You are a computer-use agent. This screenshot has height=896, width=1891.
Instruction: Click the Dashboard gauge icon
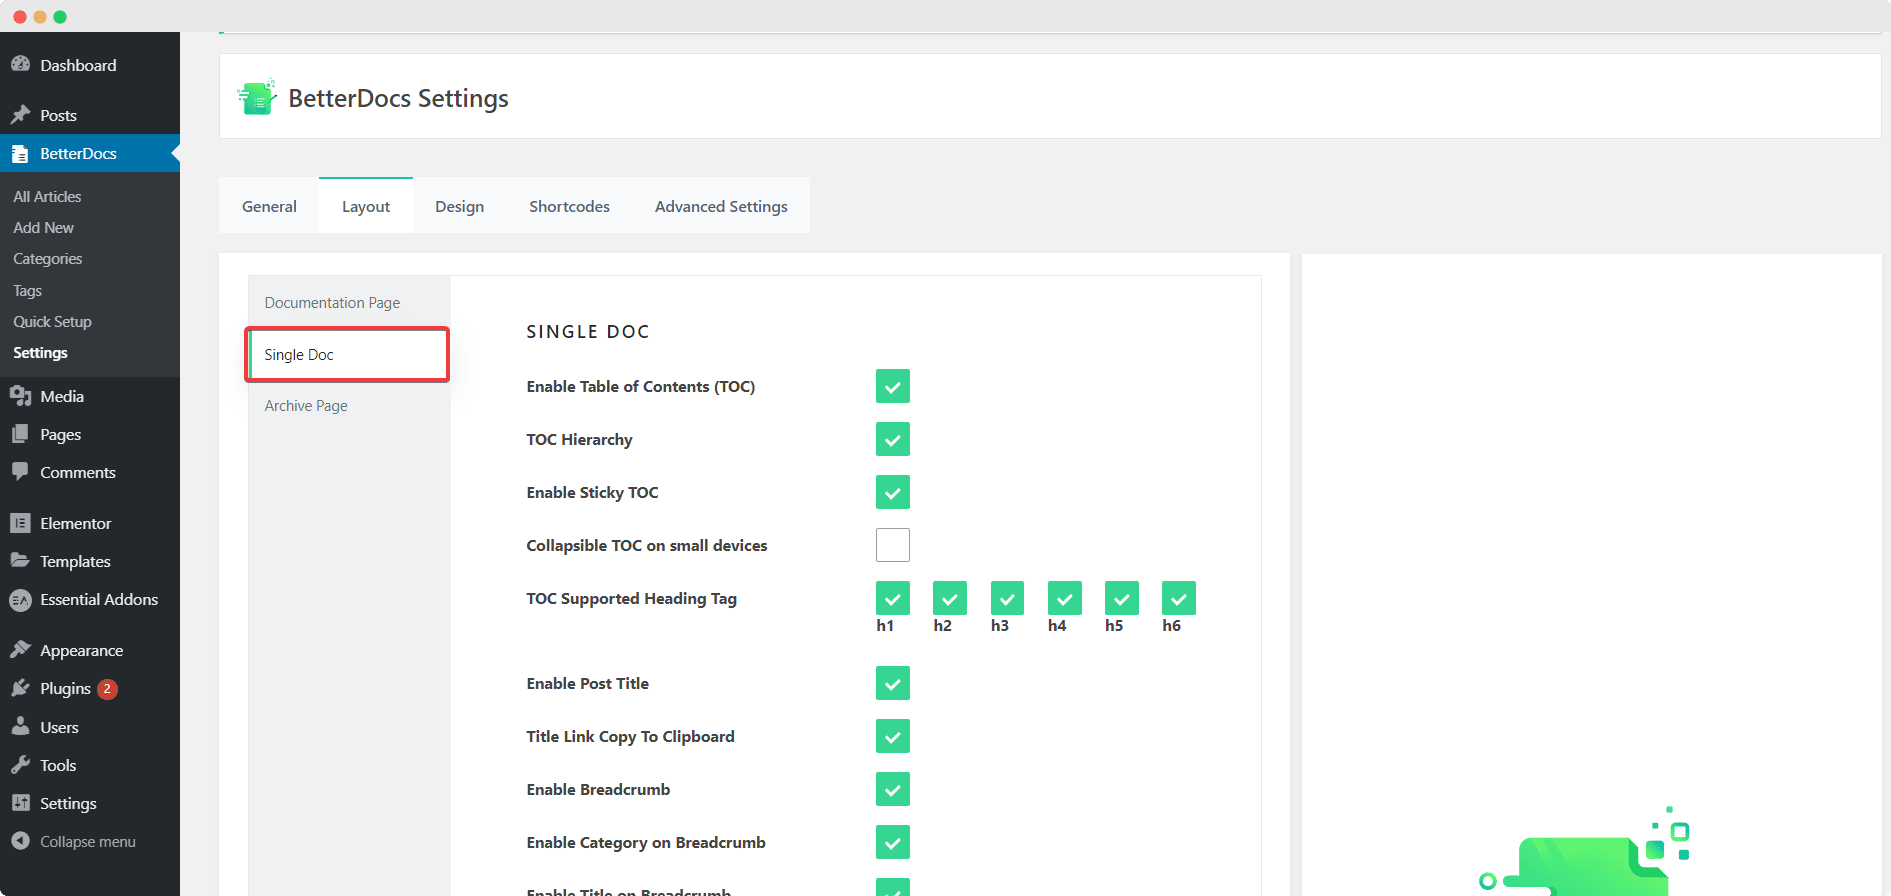coord(20,64)
